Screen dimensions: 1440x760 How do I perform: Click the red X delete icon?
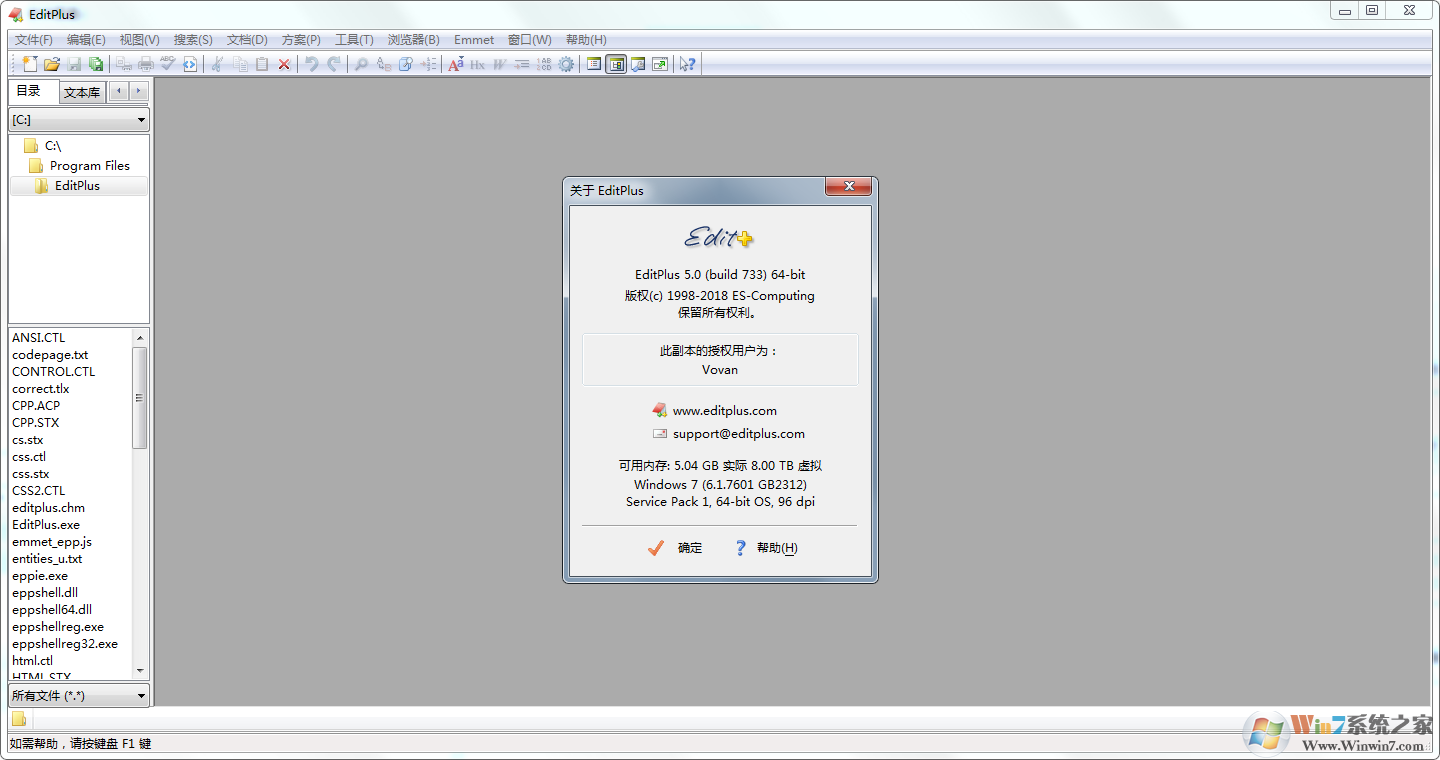pyautogui.click(x=284, y=64)
